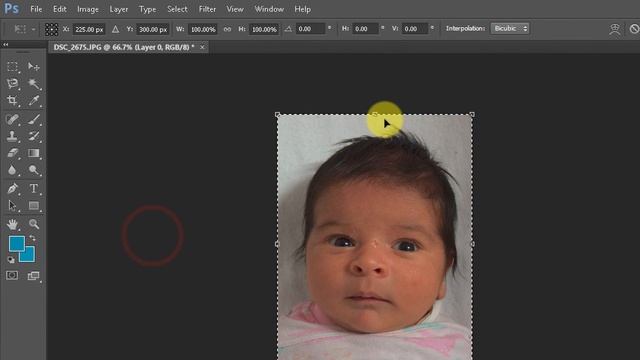Close the DSC_2675.JPG document tab
This screenshot has height=360, width=640.
[202, 47]
